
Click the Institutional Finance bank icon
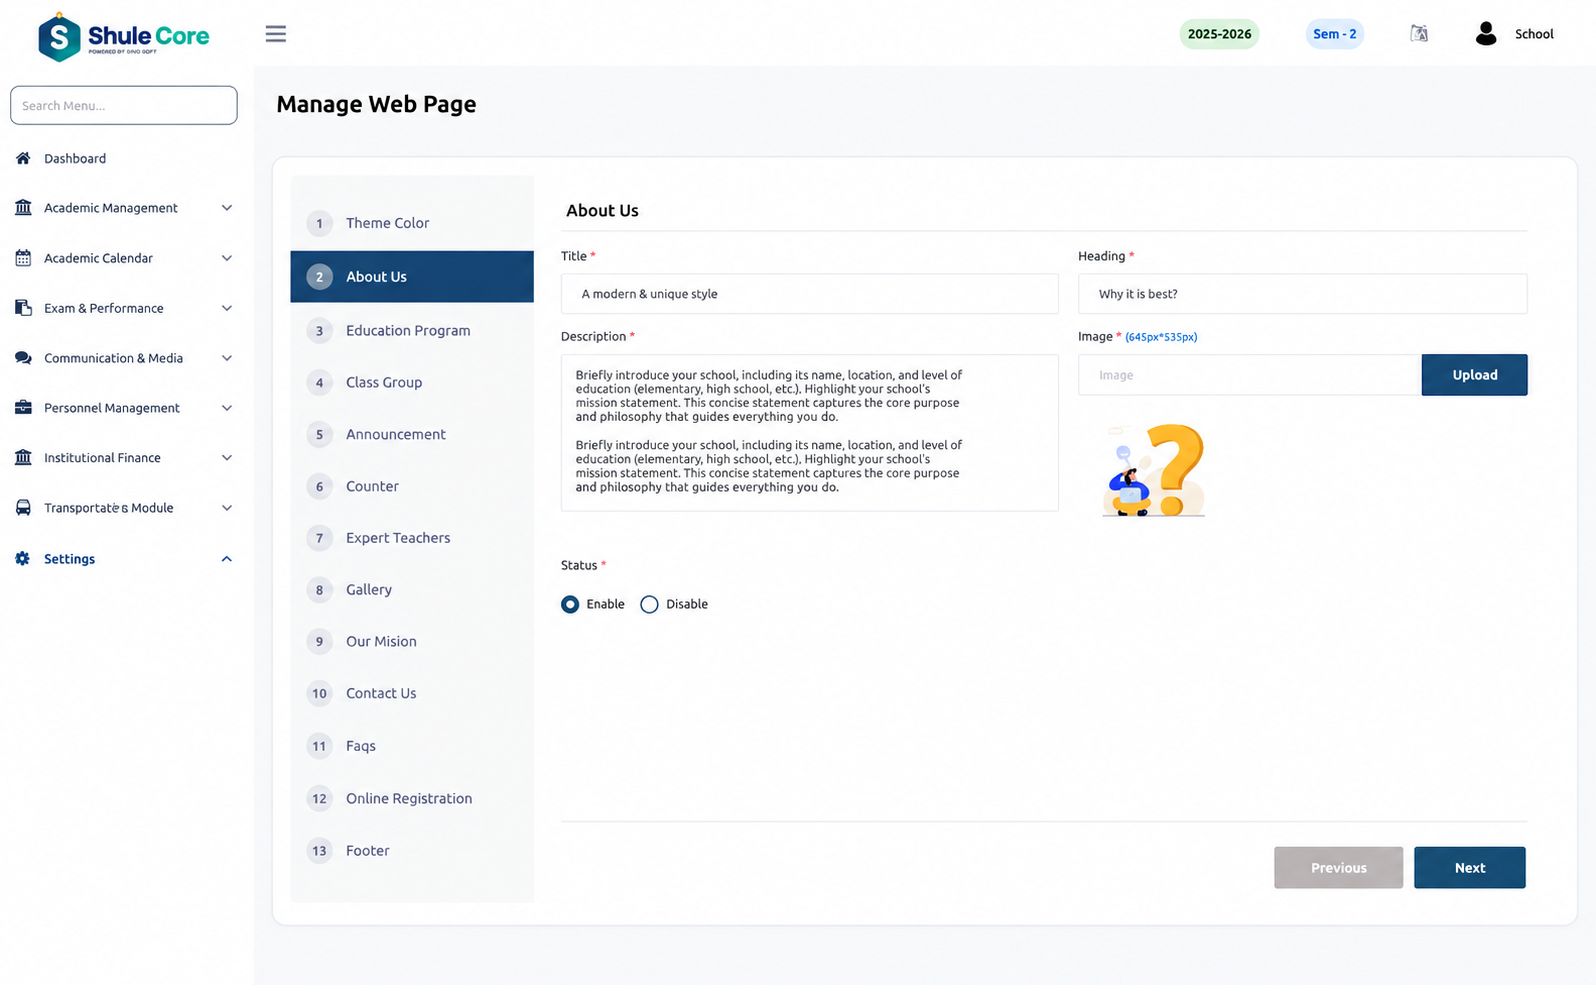point(23,458)
